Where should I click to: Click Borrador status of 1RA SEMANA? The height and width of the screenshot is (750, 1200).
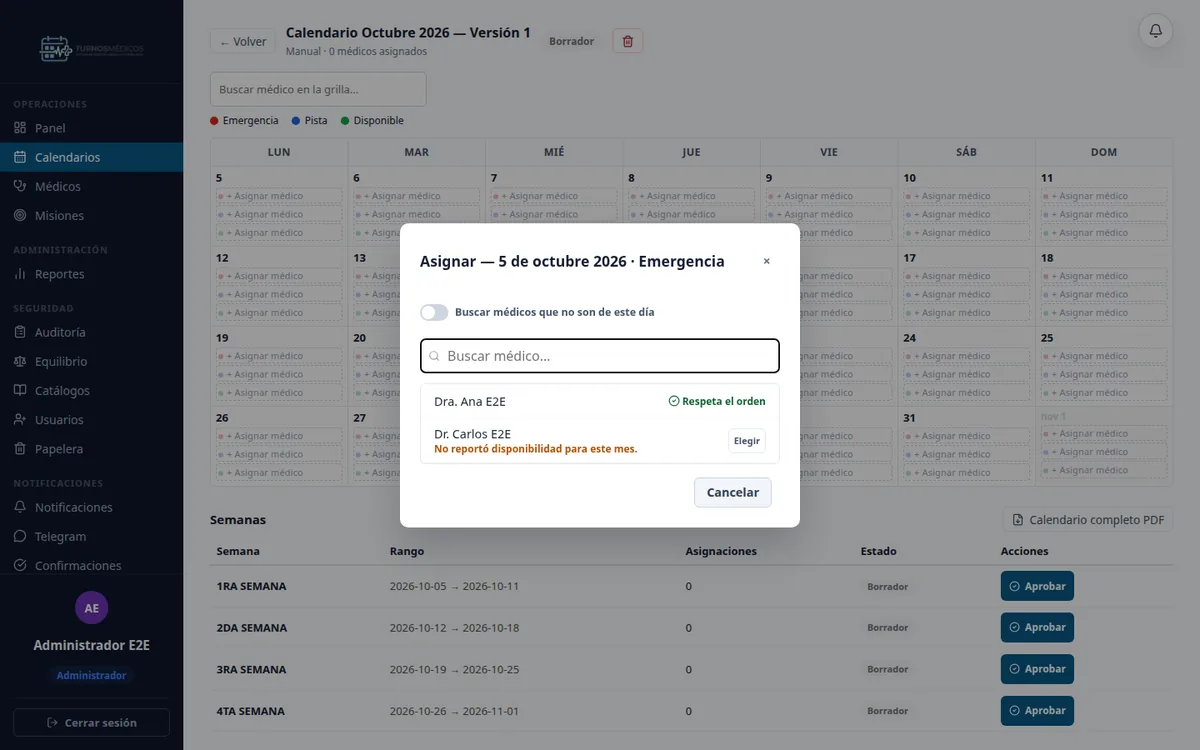click(888, 587)
